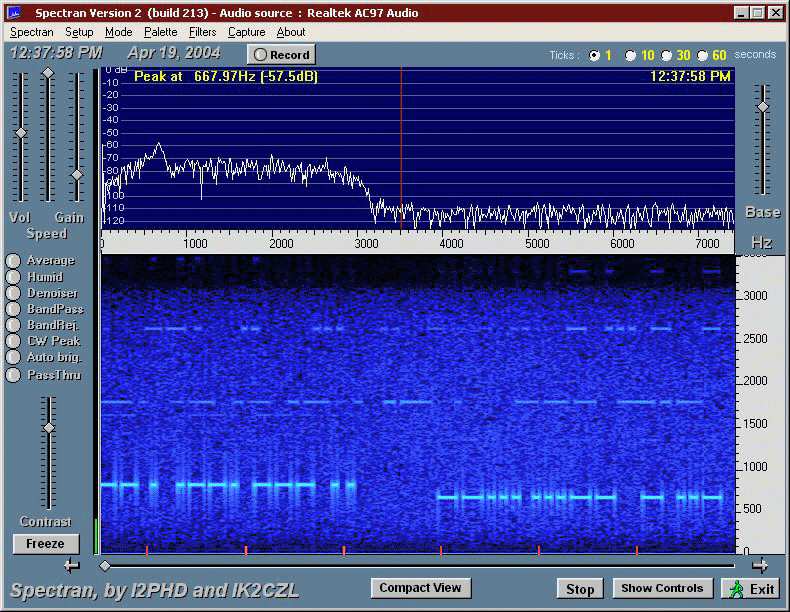Click the right arrow scroll icon
790x612 pixels.
tap(760, 565)
